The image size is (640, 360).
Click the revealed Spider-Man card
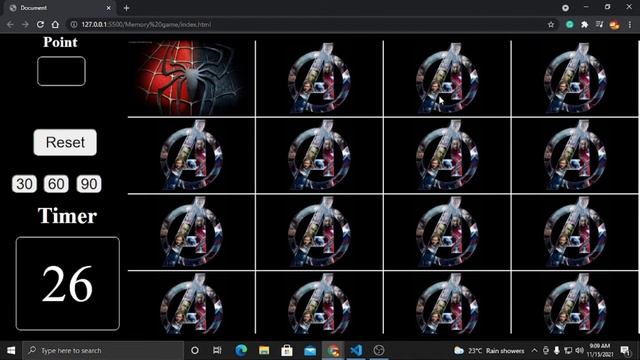191,78
